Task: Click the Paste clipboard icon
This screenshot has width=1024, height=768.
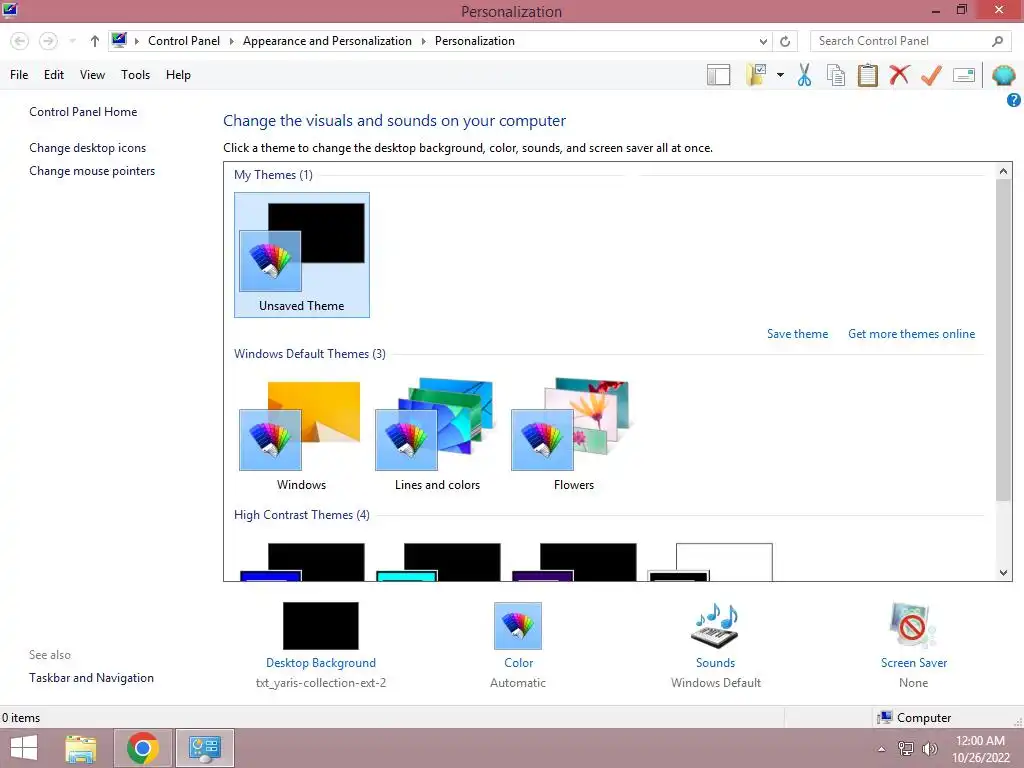Action: pos(867,74)
